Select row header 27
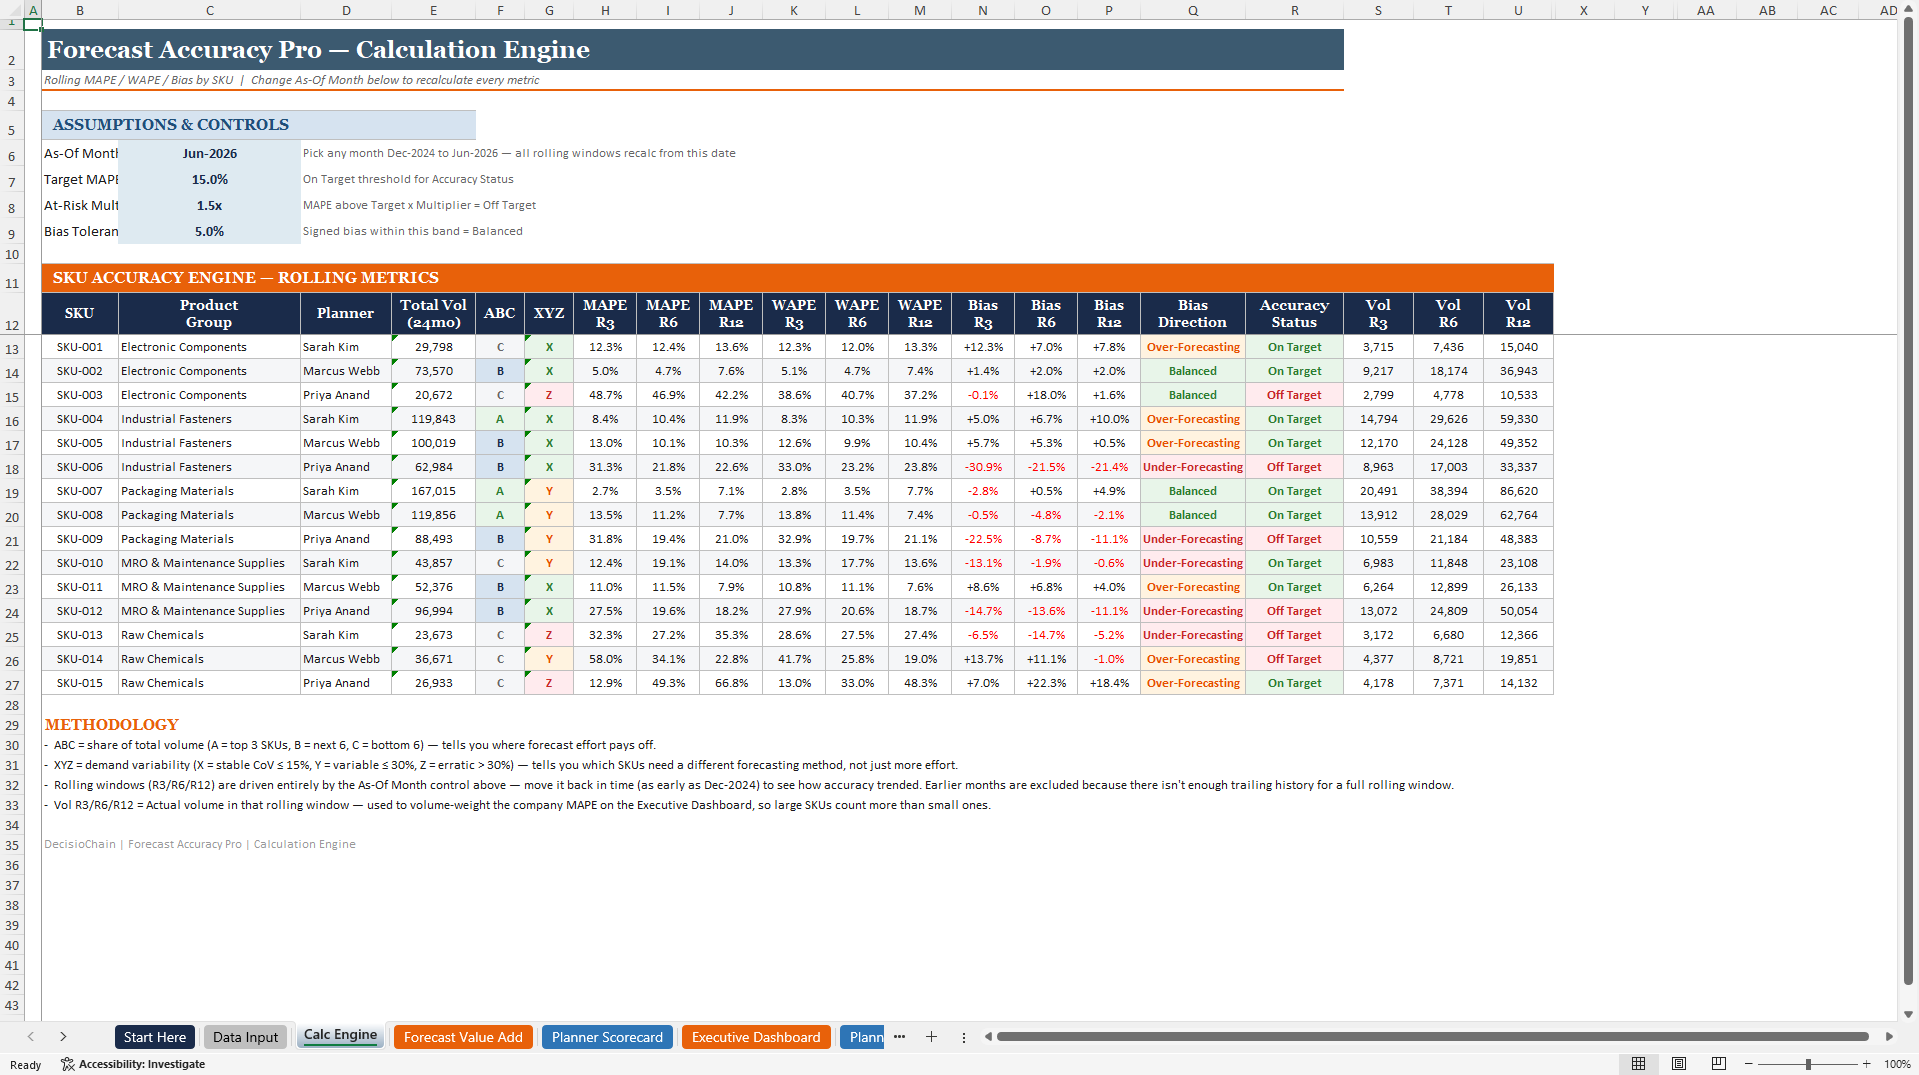 [x=12, y=685]
